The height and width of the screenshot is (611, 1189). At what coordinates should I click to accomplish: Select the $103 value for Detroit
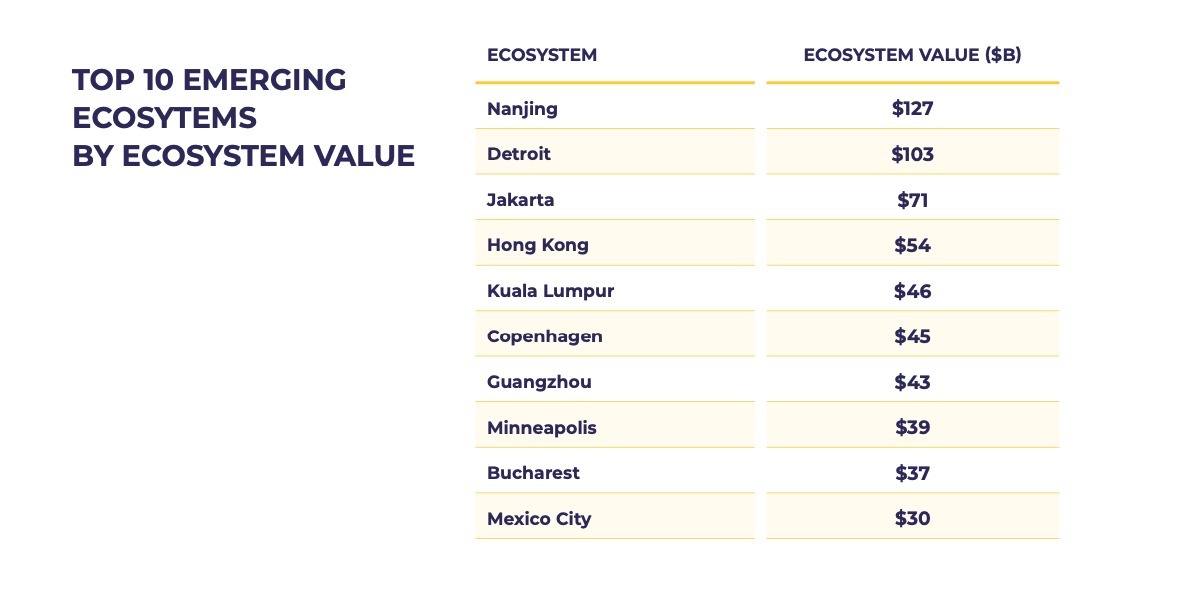pyautogui.click(x=912, y=154)
